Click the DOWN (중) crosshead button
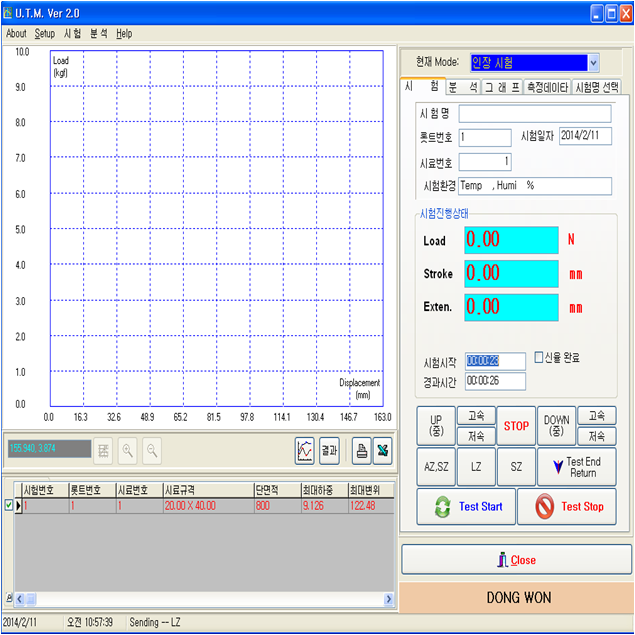Image resolution: width=635 pixels, height=635 pixels. point(556,426)
